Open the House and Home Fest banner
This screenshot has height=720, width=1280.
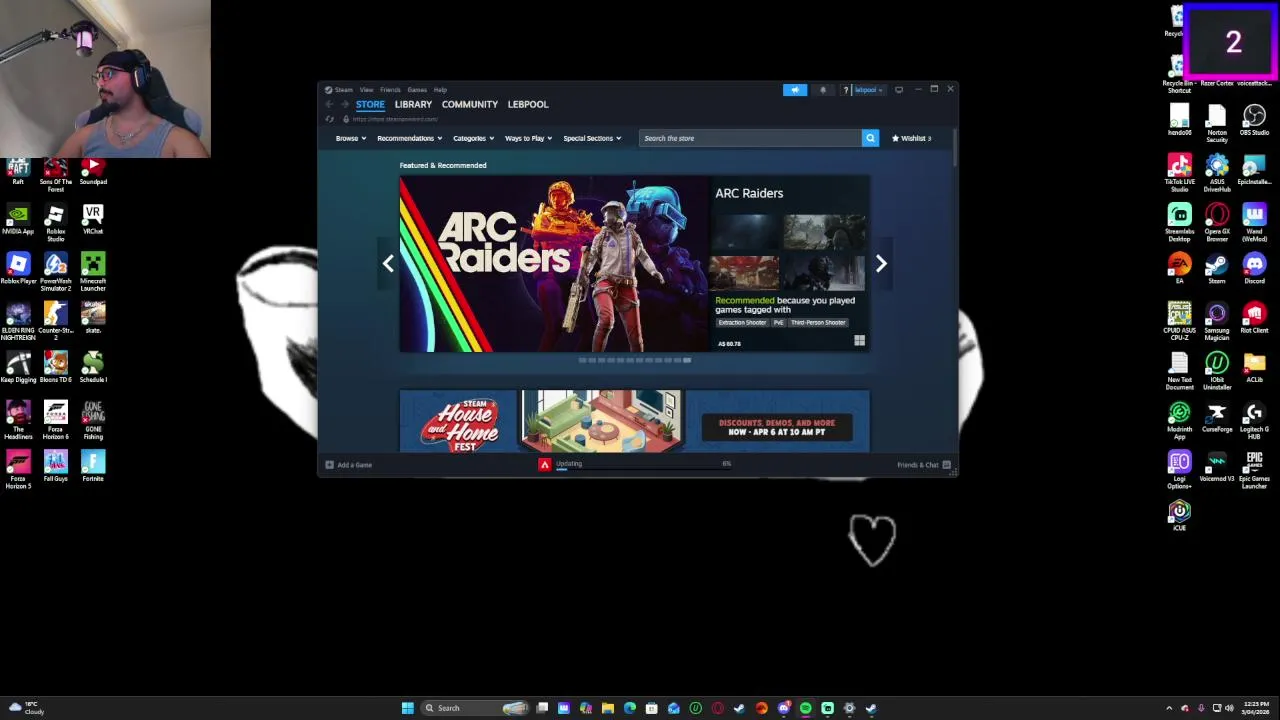[x=634, y=421]
